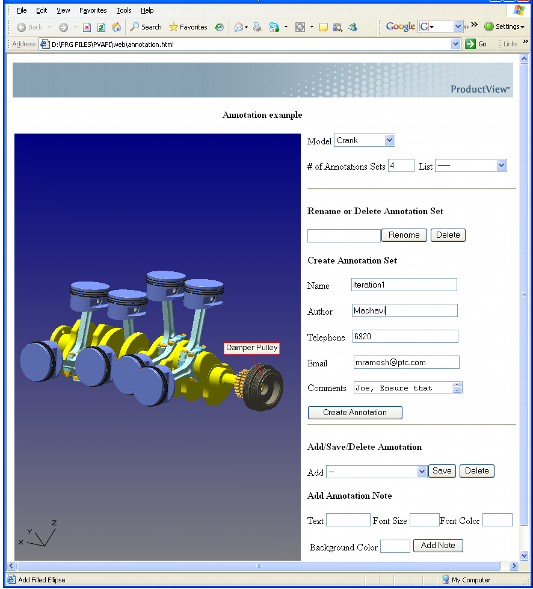Click the rename annotation set text field
Screen dimensions: 533x589
344,236
